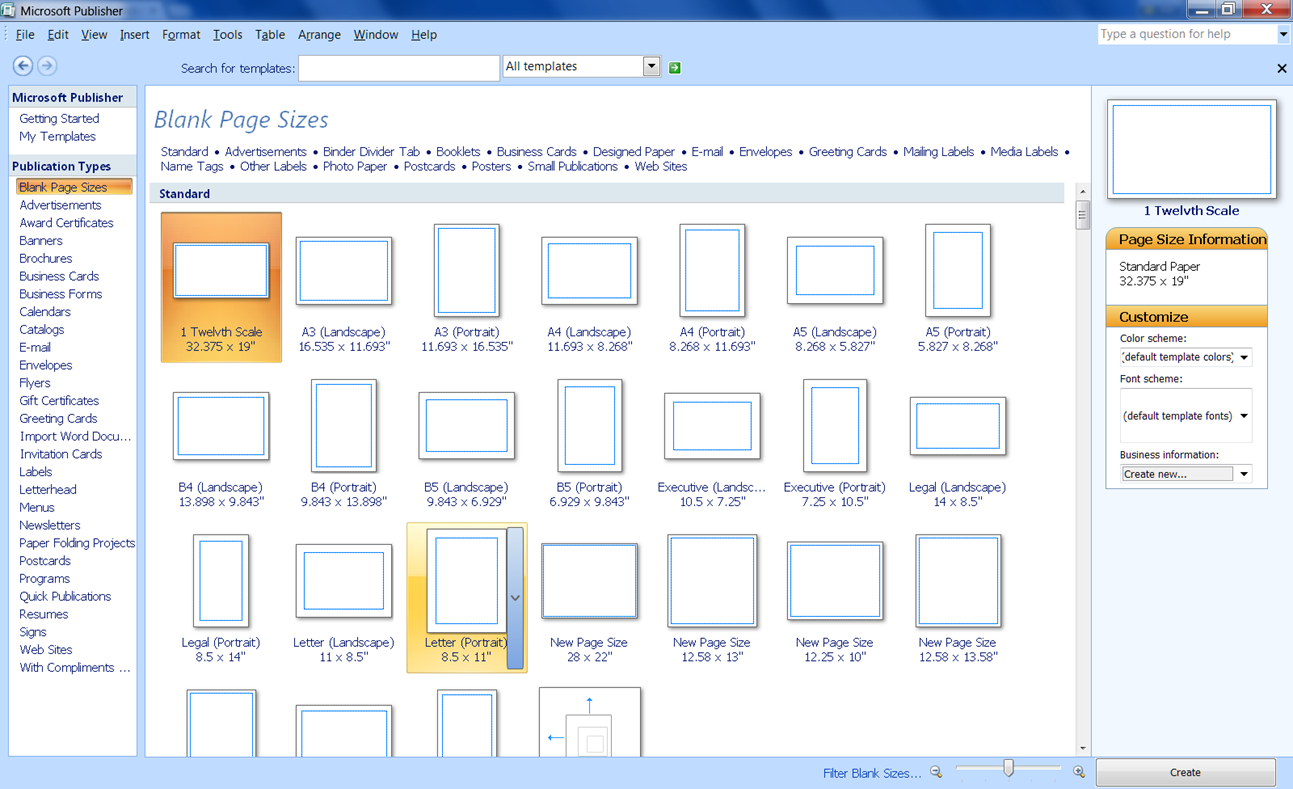Select Resumes publication type
The height and width of the screenshot is (789, 1293).
(44, 615)
